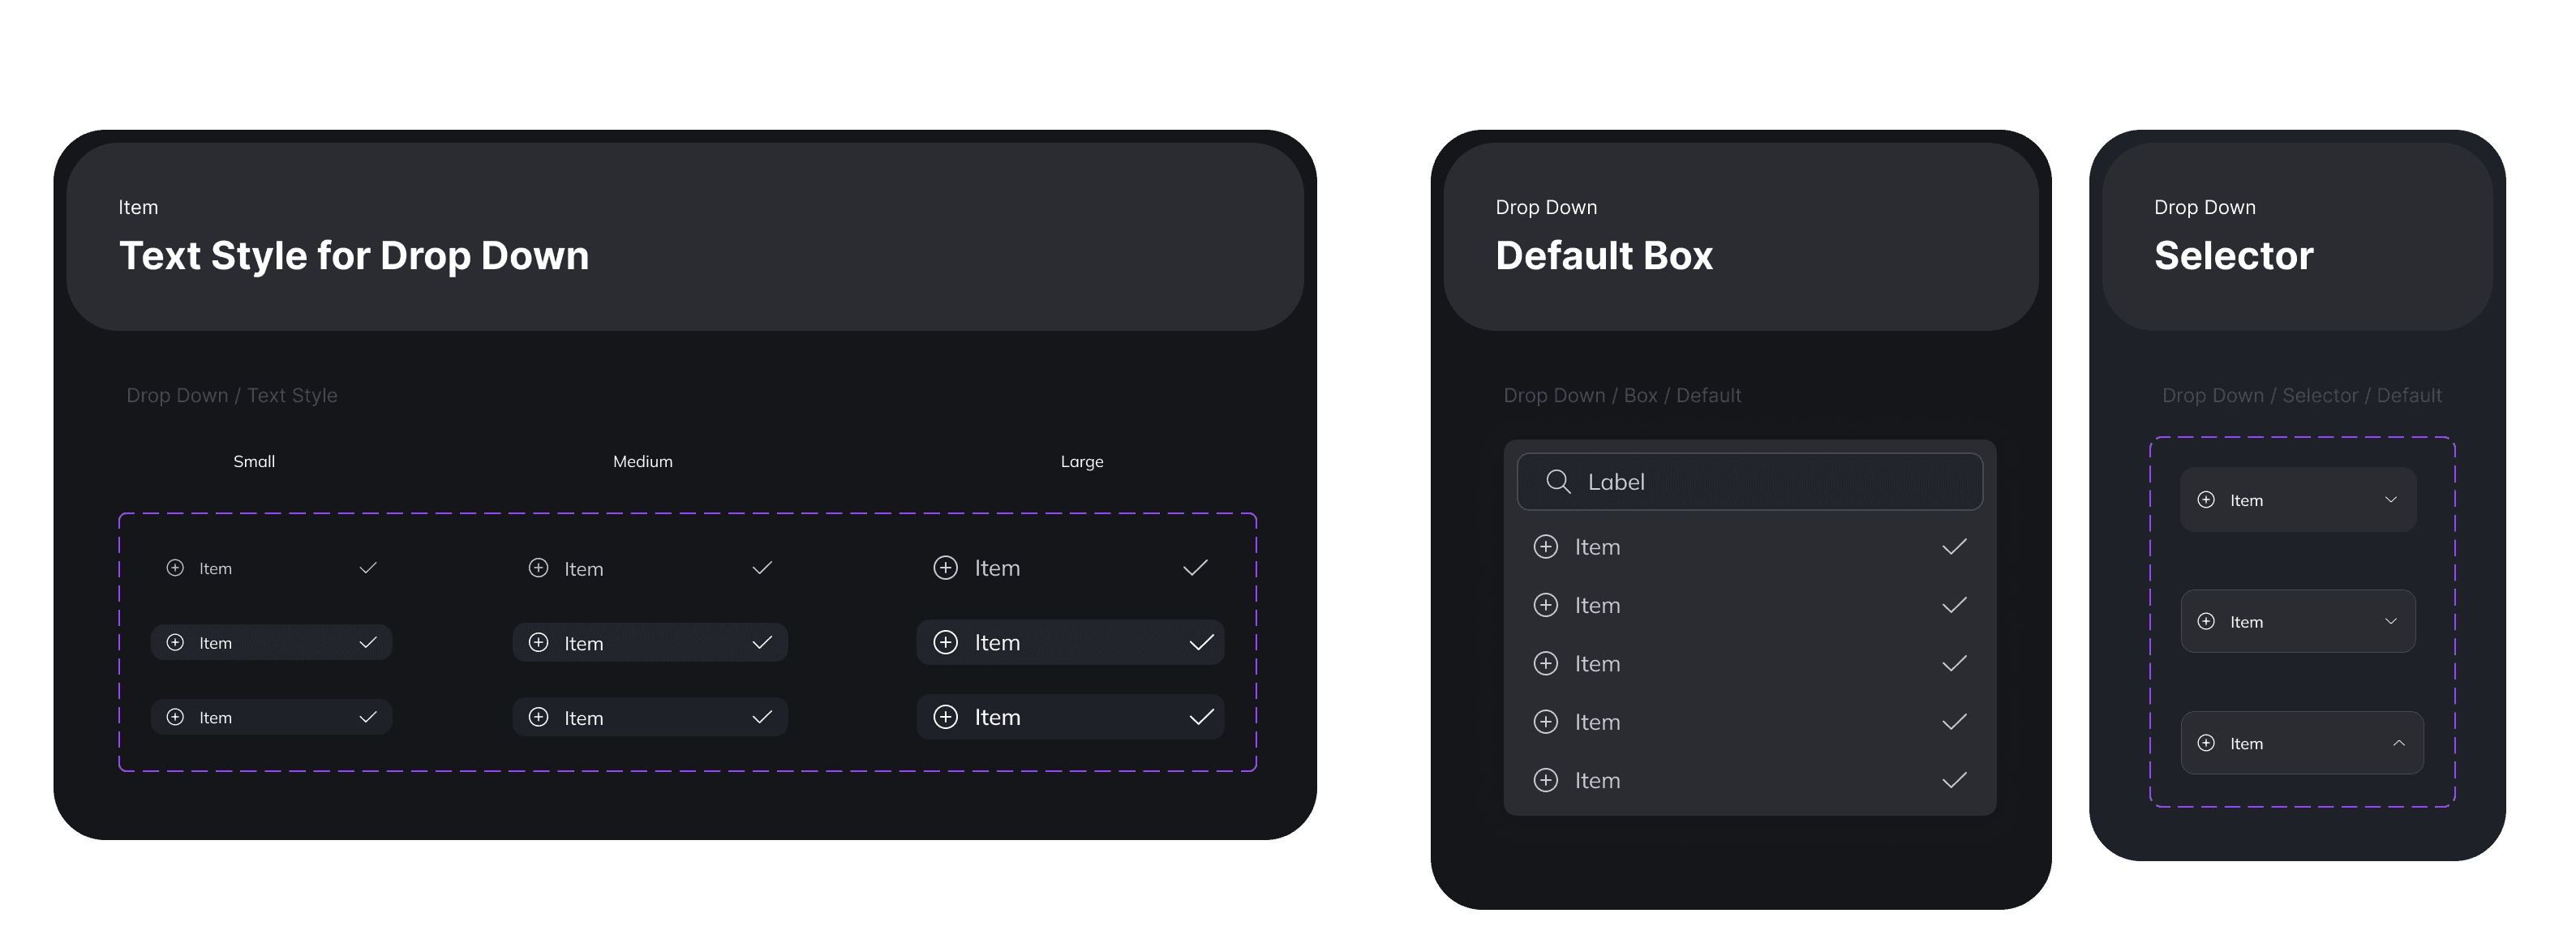
Task: Click Item text in top Selector dropdown
Action: 2246,501
